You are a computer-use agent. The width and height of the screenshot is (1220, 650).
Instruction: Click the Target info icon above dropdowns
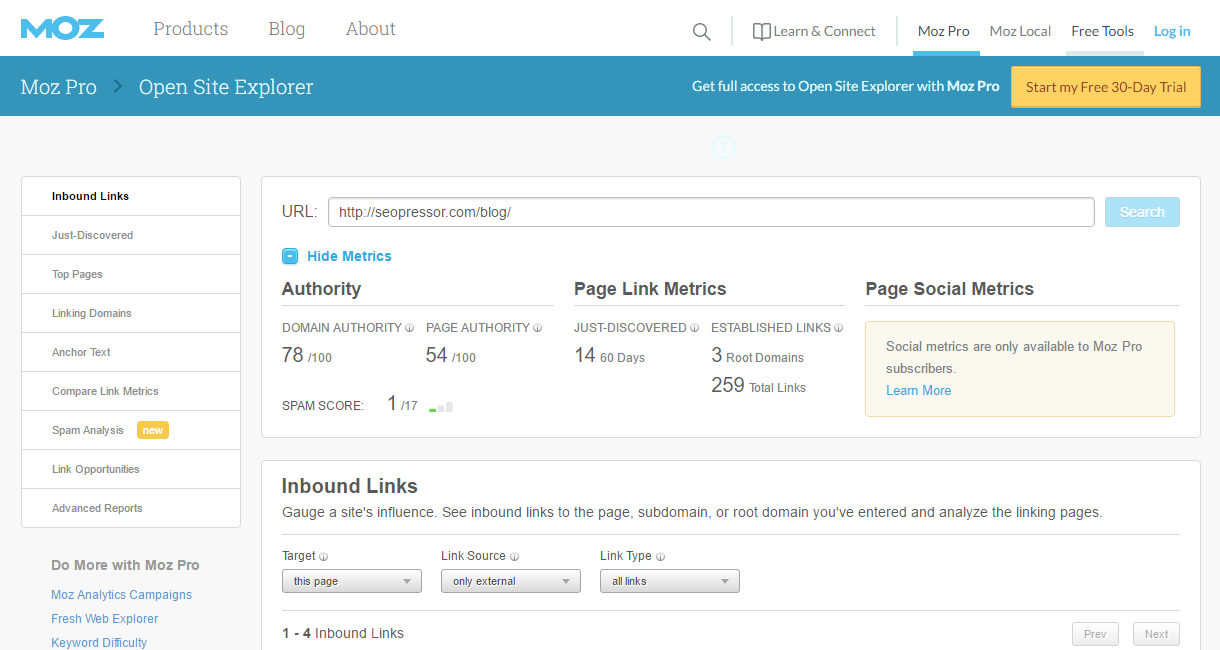click(x=323, y=556)
